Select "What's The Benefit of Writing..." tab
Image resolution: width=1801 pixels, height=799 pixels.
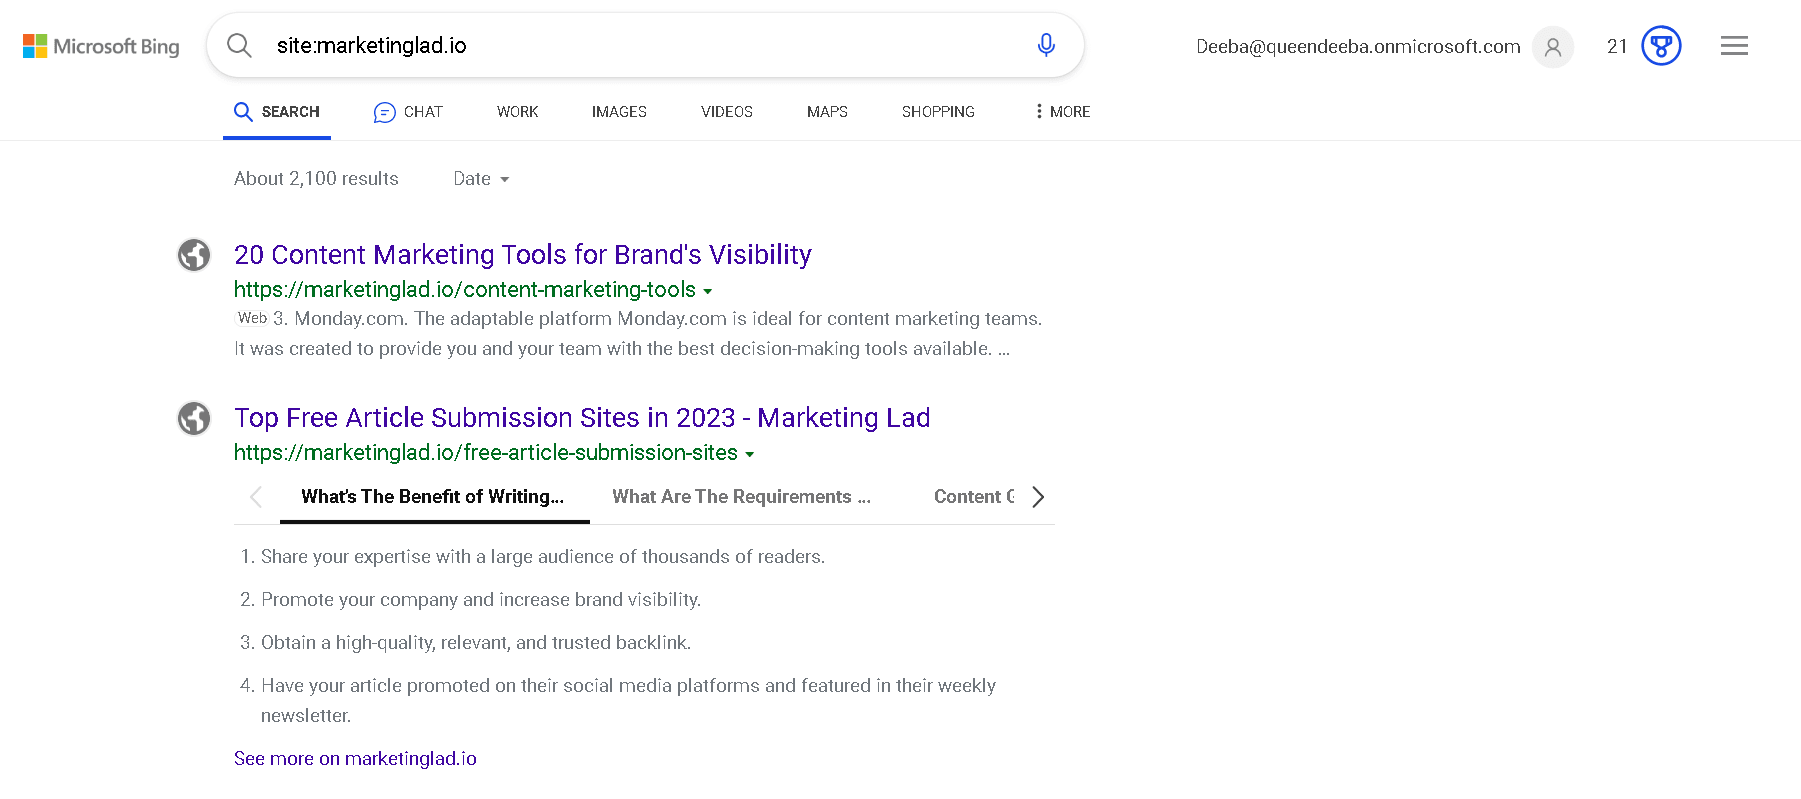point(433,497)
